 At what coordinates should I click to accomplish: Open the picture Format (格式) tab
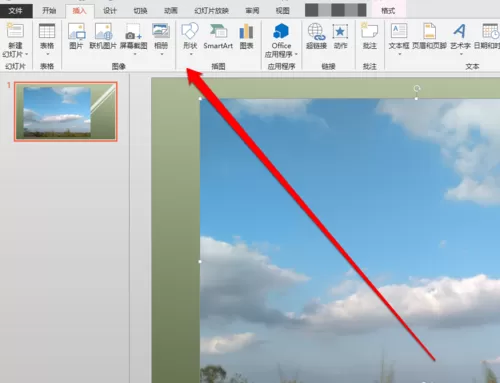pyautogui.click(x=388, y=11)
